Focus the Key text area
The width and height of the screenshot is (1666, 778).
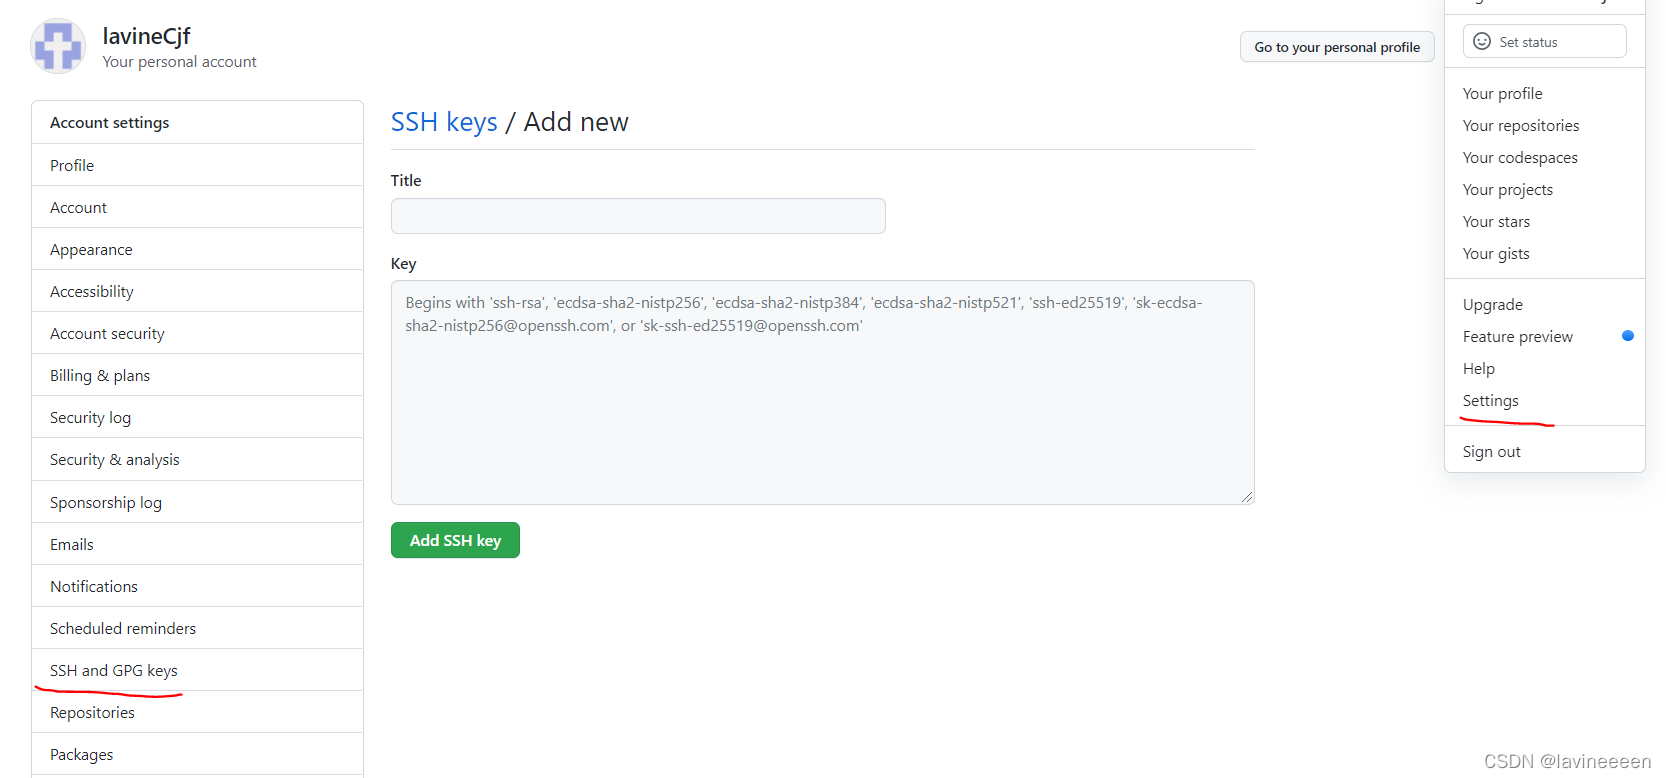pyautogui.click(x=822, y=392)
